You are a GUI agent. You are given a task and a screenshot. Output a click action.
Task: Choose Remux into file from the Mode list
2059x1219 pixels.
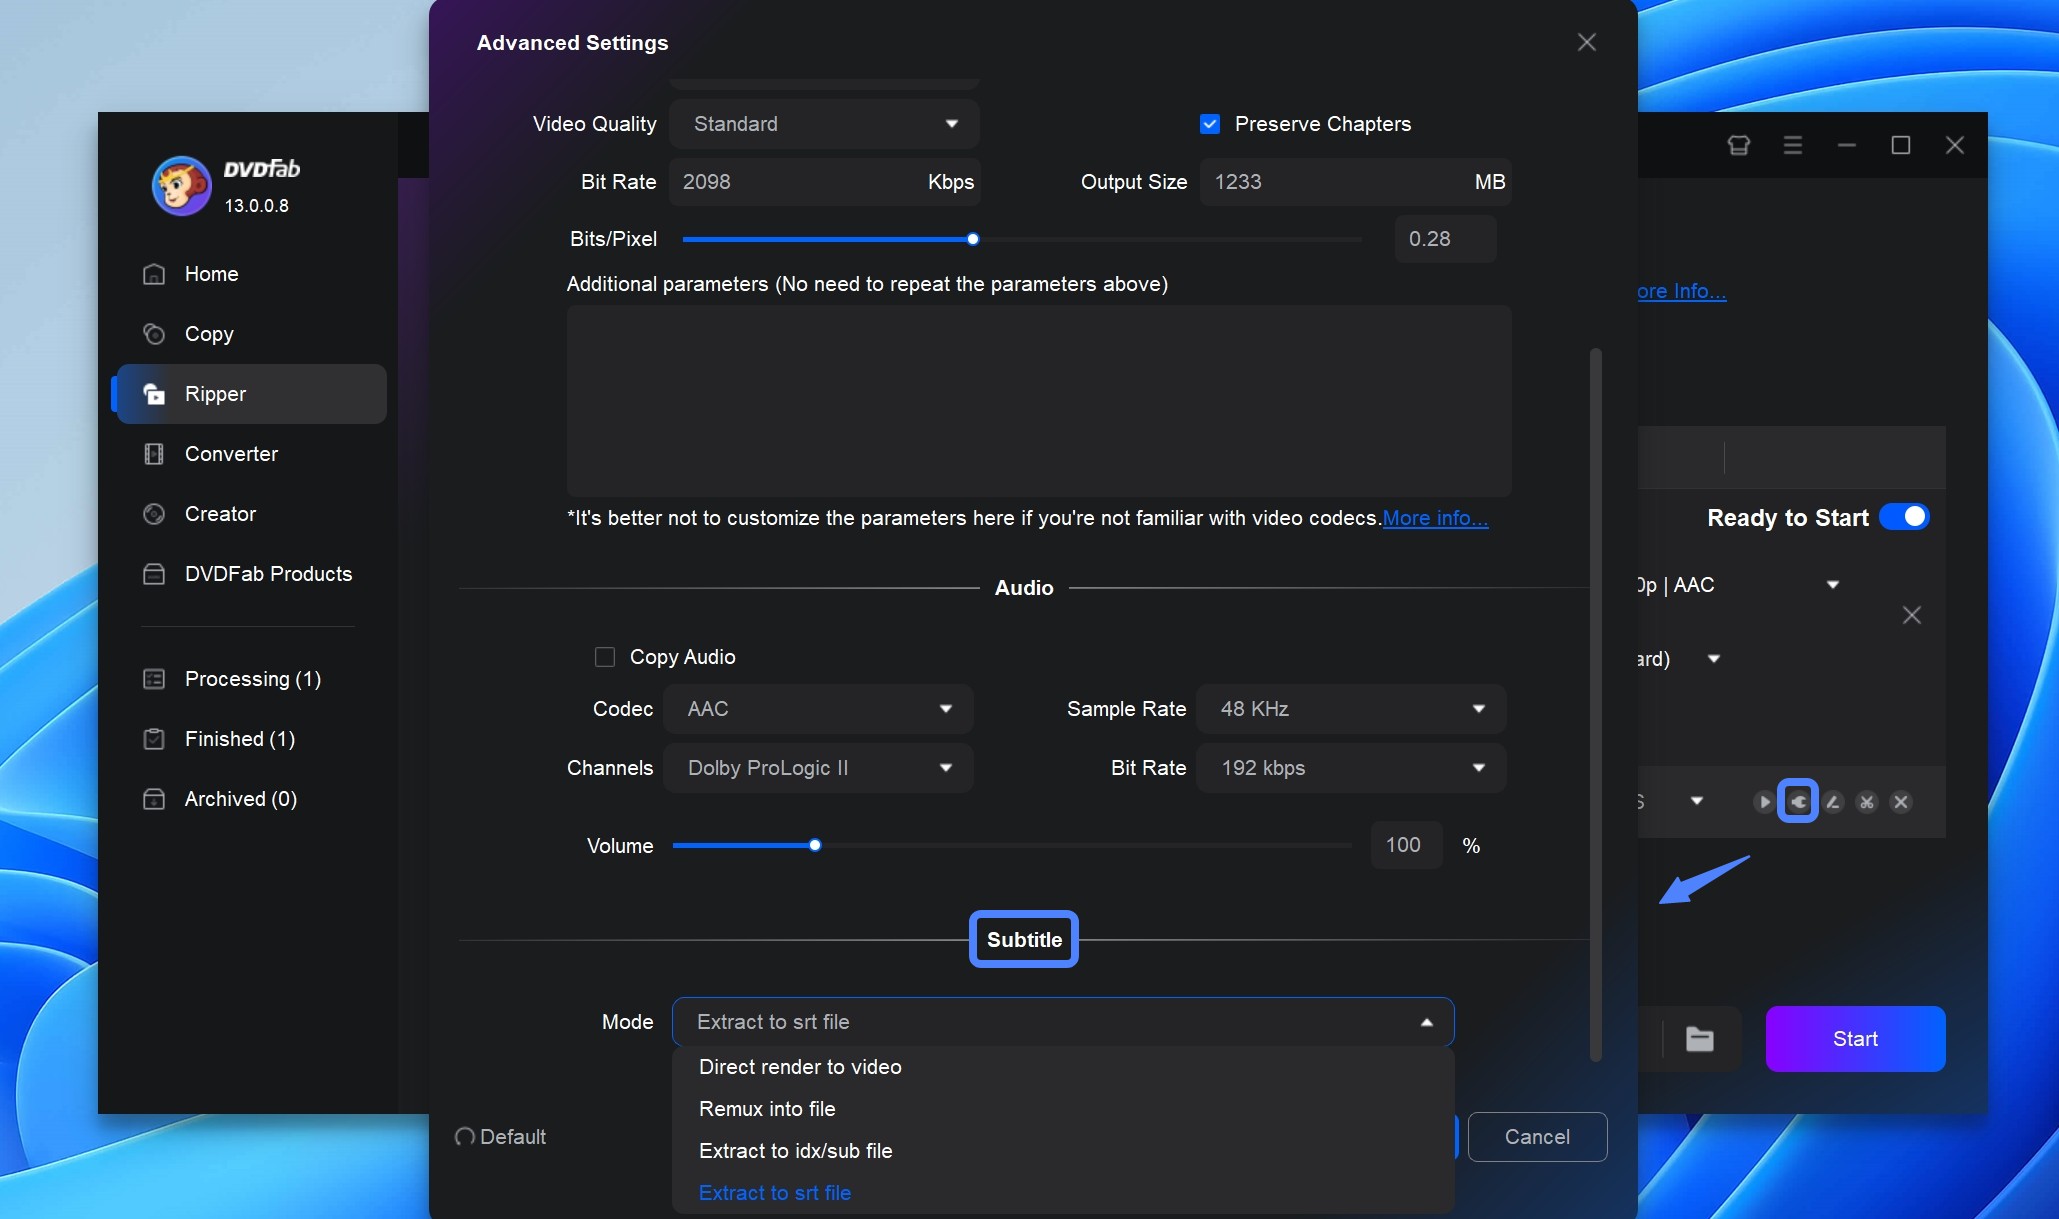point(766,1109)
